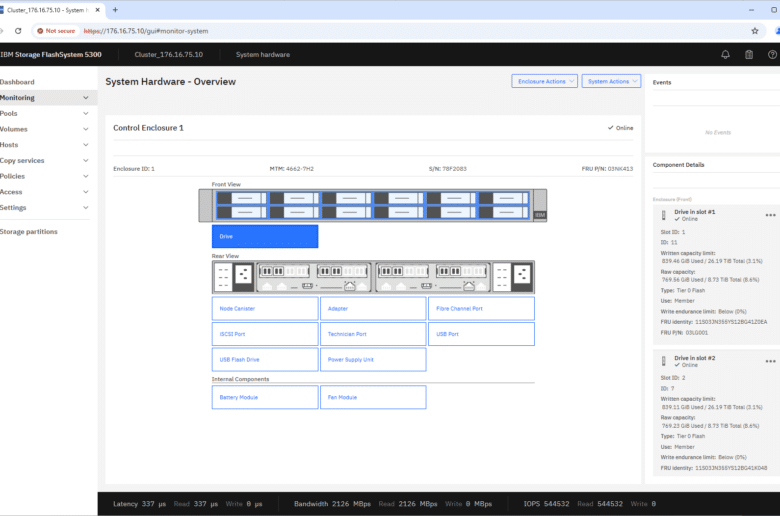
Task: Click the Node Canister component tile
Action: pyautogui.click(x=265, y=309)
